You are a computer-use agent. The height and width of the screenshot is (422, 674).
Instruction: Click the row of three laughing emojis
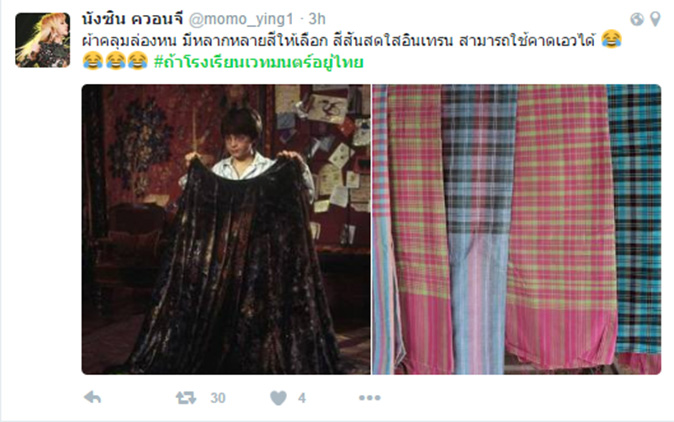(115, 61)
